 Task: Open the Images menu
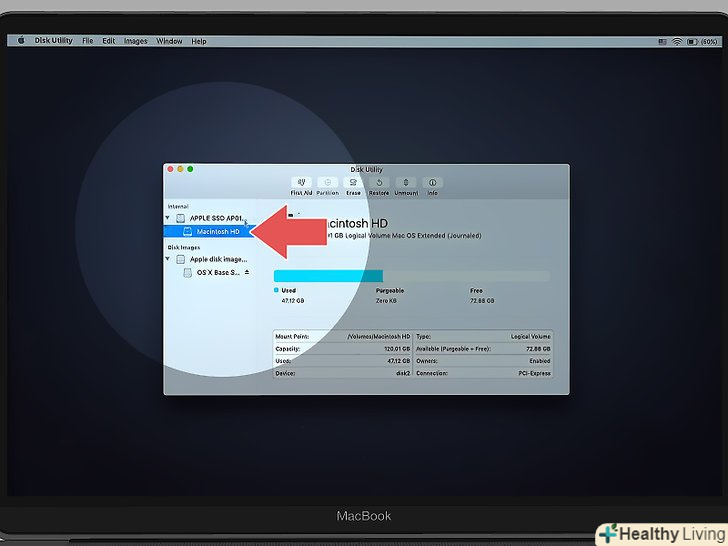[x=136, y=41]
